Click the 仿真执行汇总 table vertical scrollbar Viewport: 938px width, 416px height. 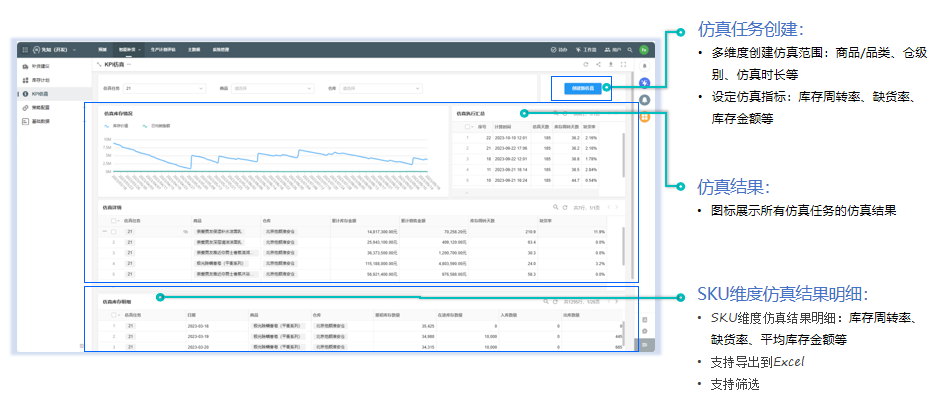623,155
